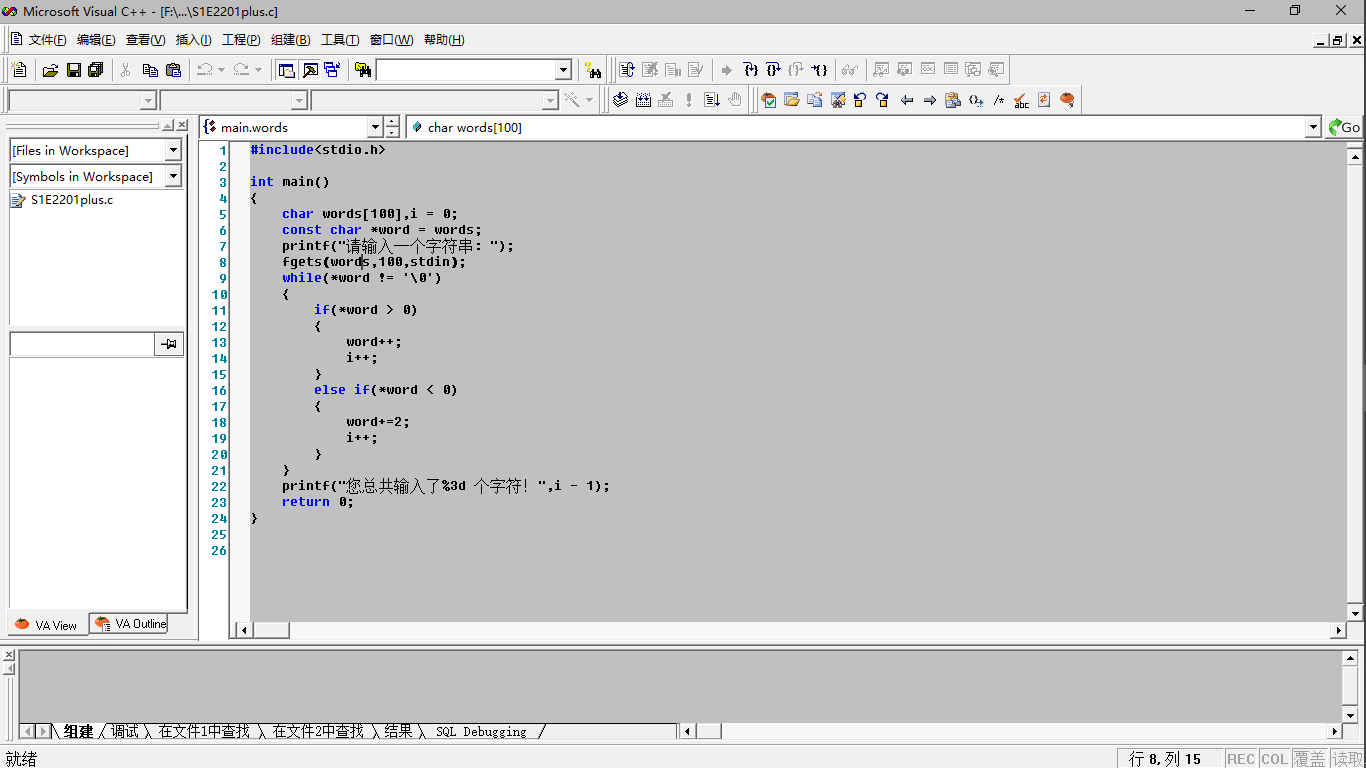Open the Files in Workspace dropdown
Viewport: 1366px width, 768px height.
tap(173, 150)
